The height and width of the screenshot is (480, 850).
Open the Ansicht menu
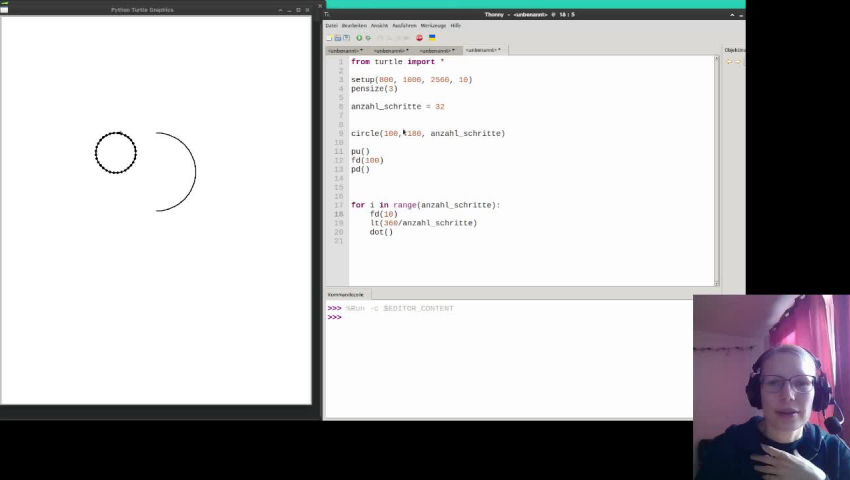pos(379,26)
